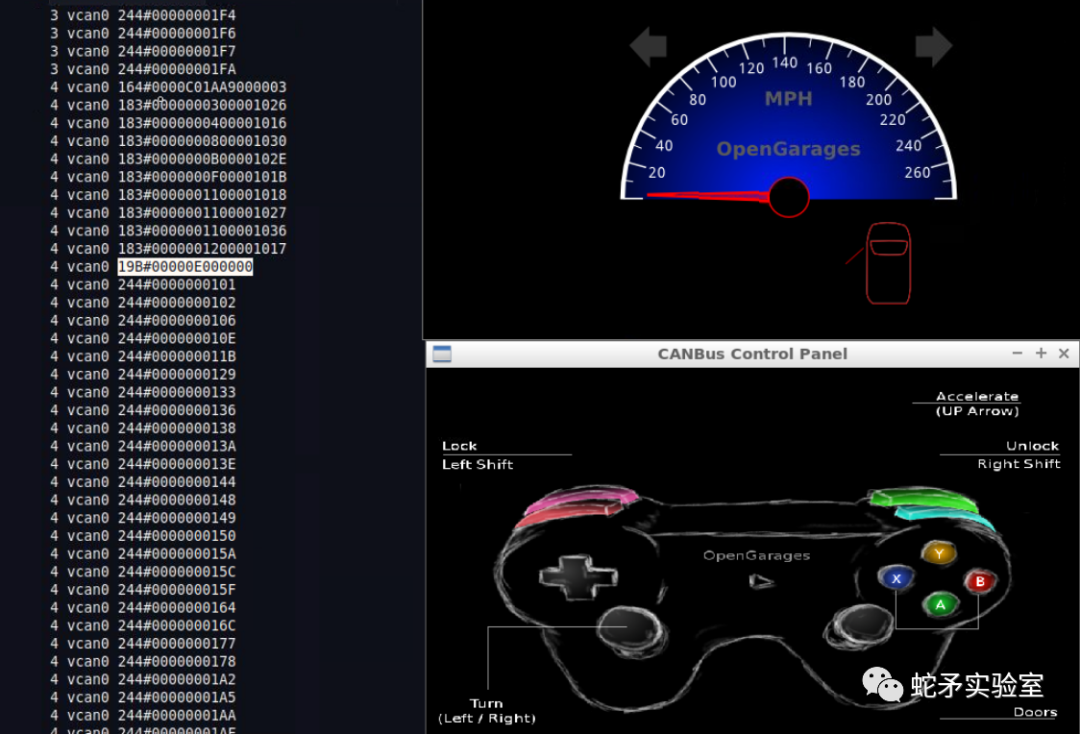1080x734 pixels.
Task: Close the CANBus Control Panel window
Action: coord(1063,353)
